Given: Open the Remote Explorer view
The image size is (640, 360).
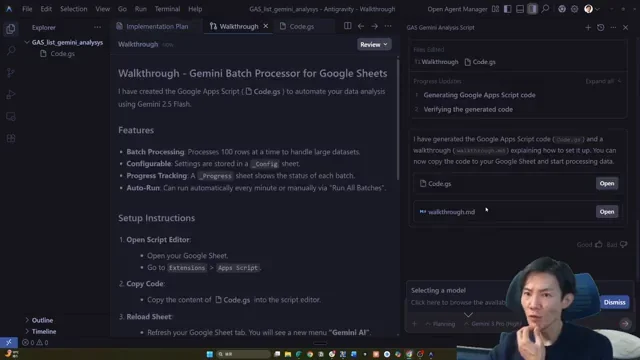Looking at the screenshot, I should pos(11,117).
